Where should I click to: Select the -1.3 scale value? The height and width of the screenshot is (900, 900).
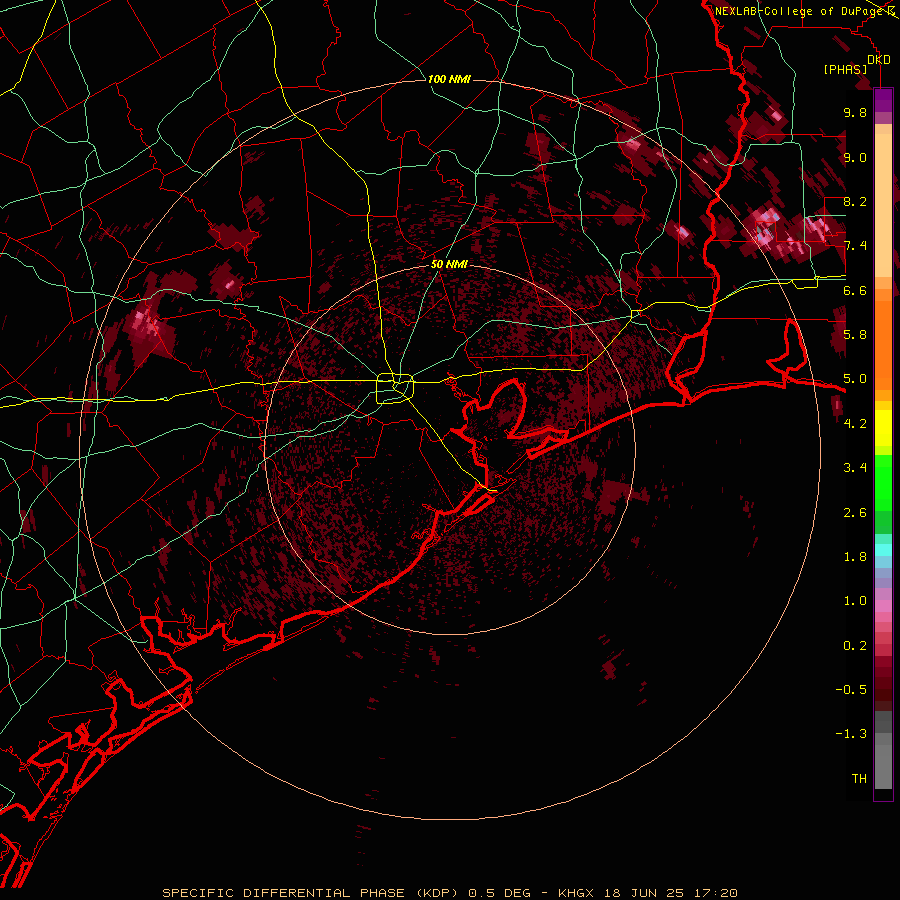(x=851, y=734)
